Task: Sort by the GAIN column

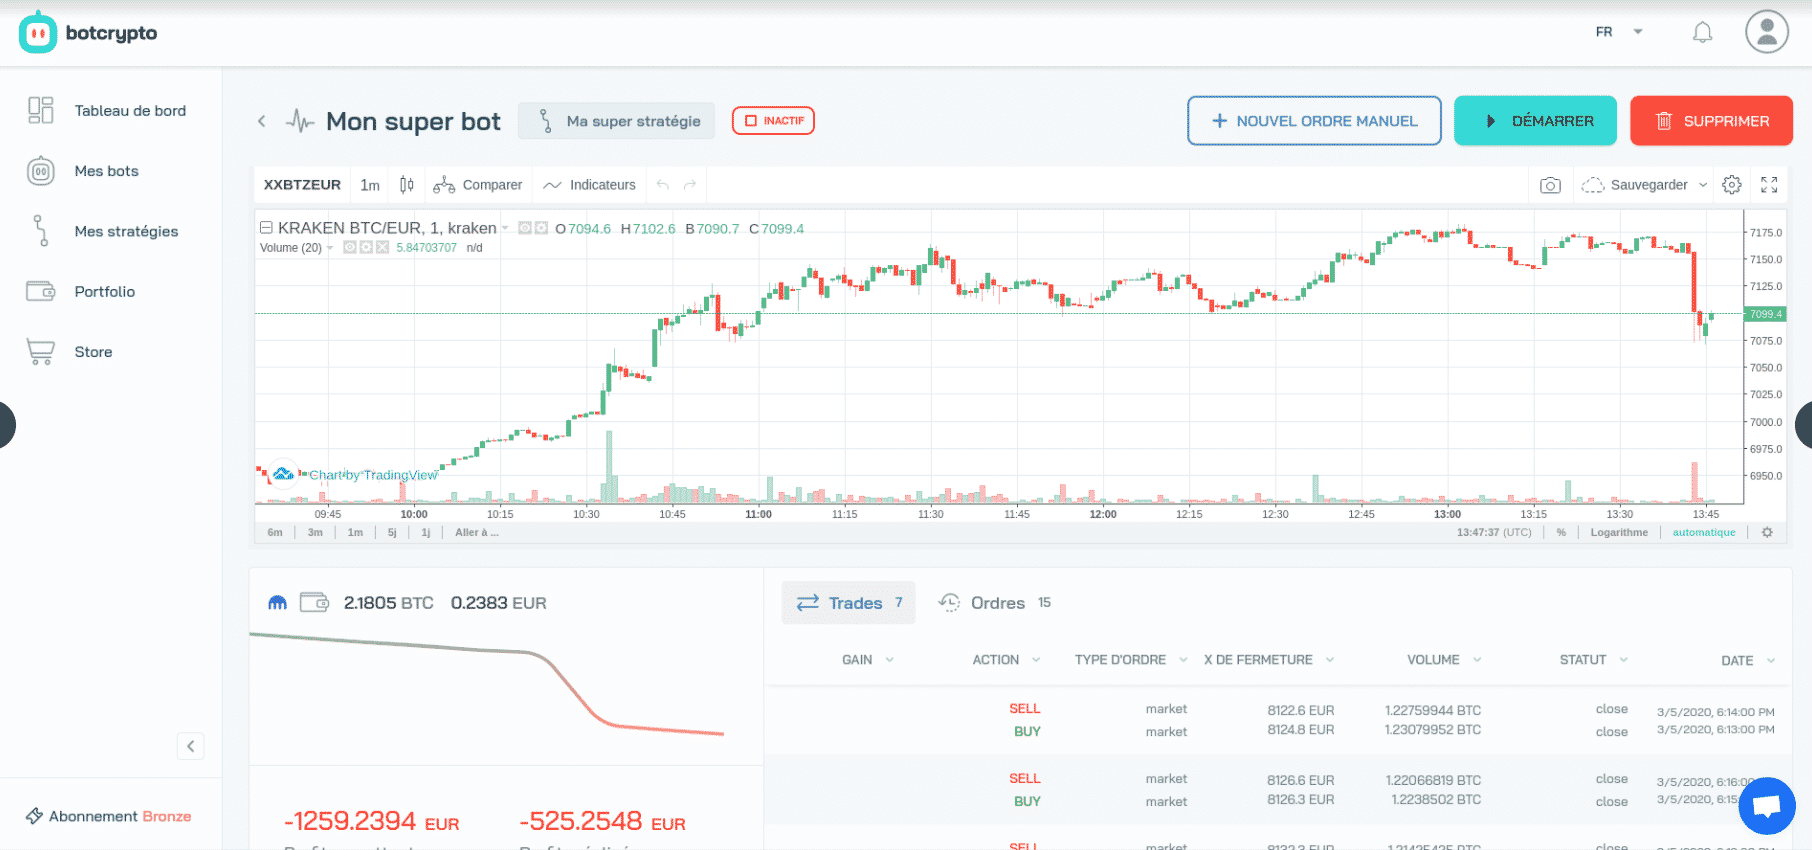Action: (868, 660)
